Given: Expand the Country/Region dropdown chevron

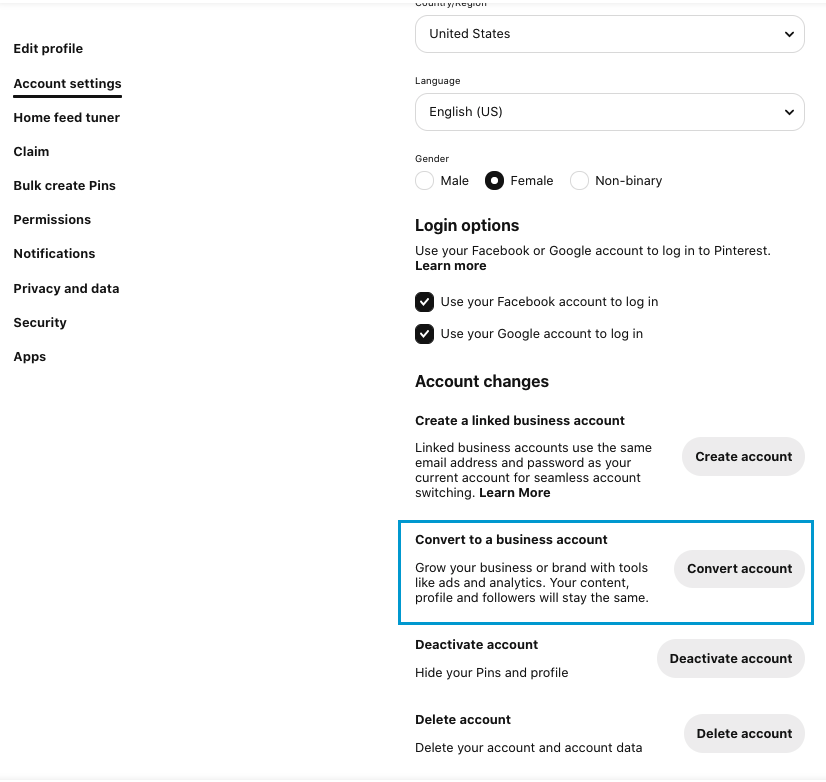Looking at the screenshot, I should (789, 34).
